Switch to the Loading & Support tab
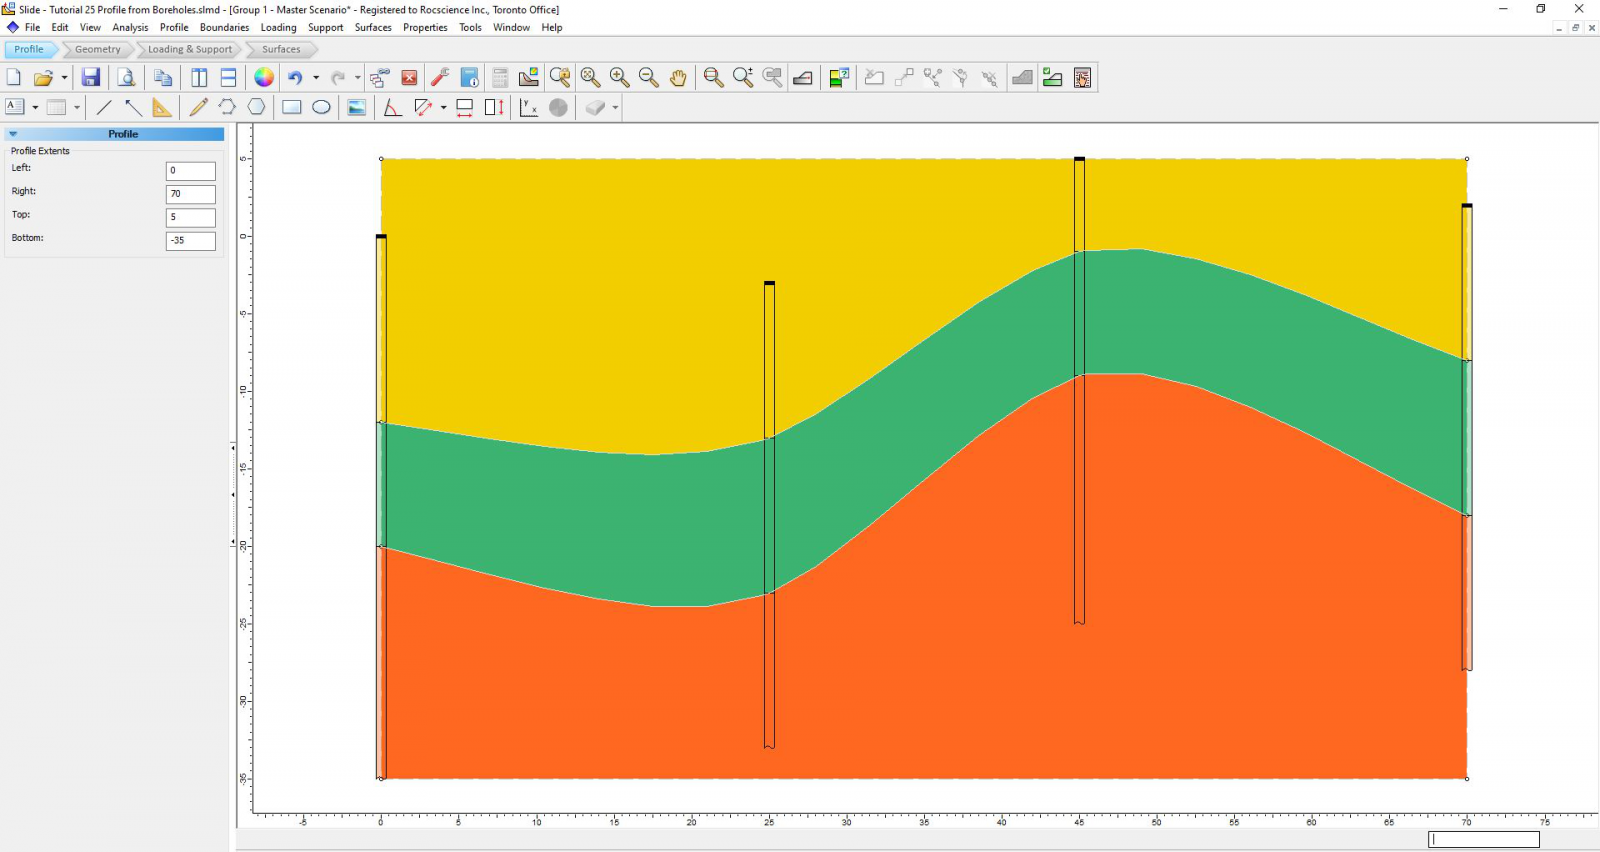 tap(190, 49)
